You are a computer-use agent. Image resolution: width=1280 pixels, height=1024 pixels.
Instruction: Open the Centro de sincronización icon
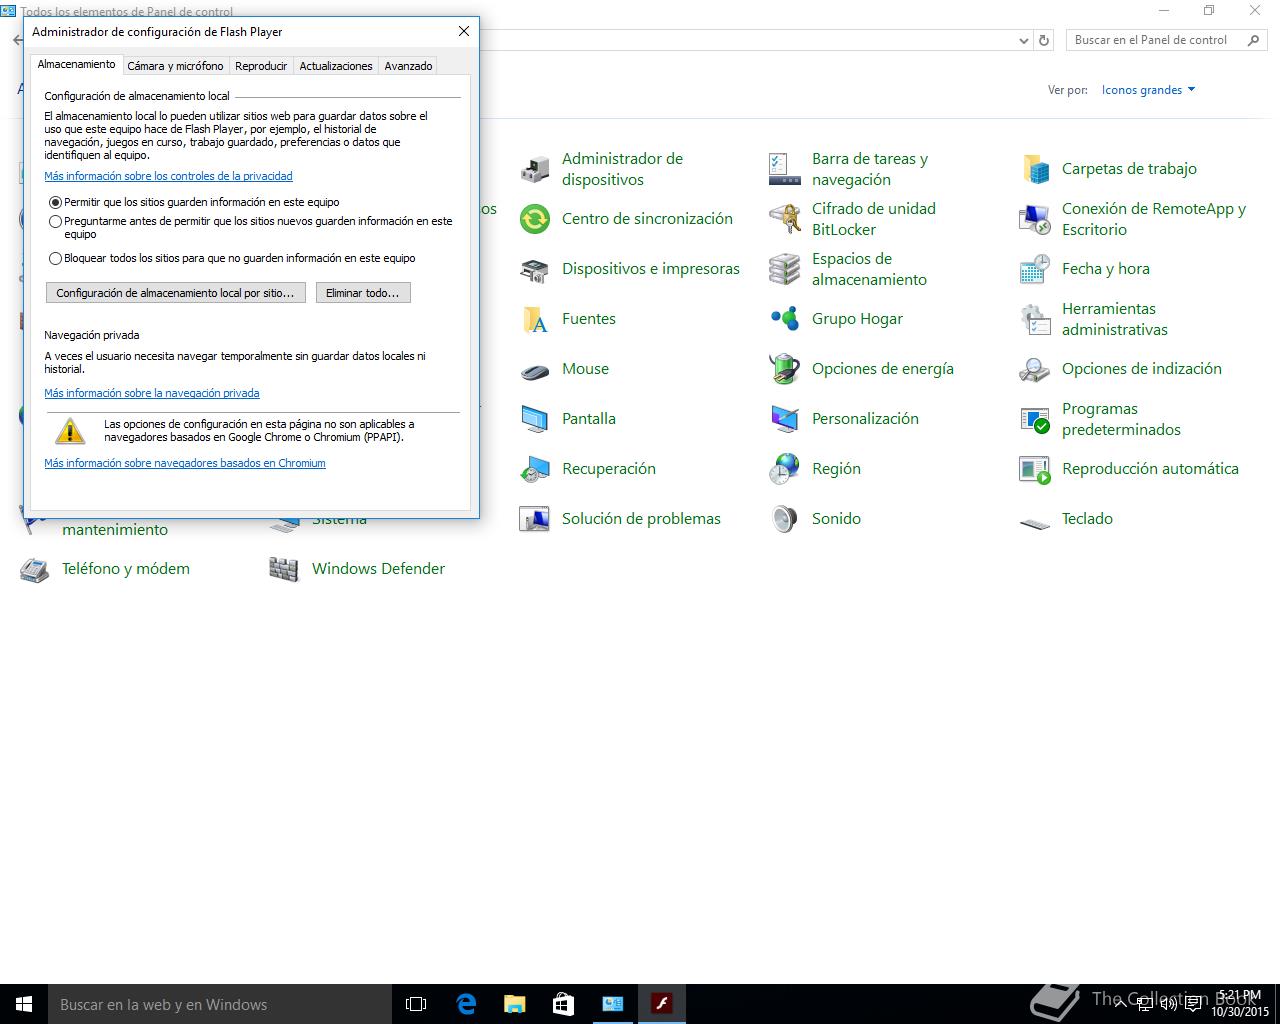[x=535, y=219]
